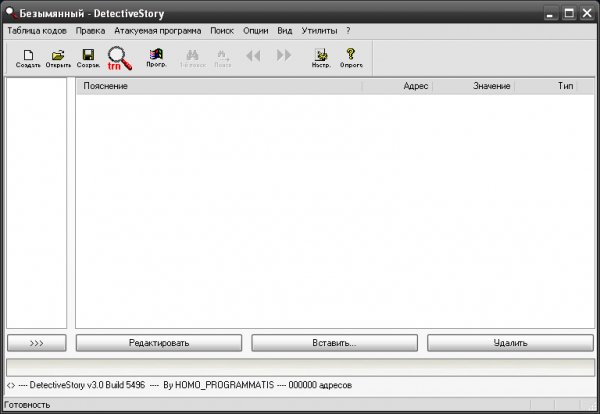Click the trn magnifying glass icon
Viewport: 600px width, 414px height.
120,59
